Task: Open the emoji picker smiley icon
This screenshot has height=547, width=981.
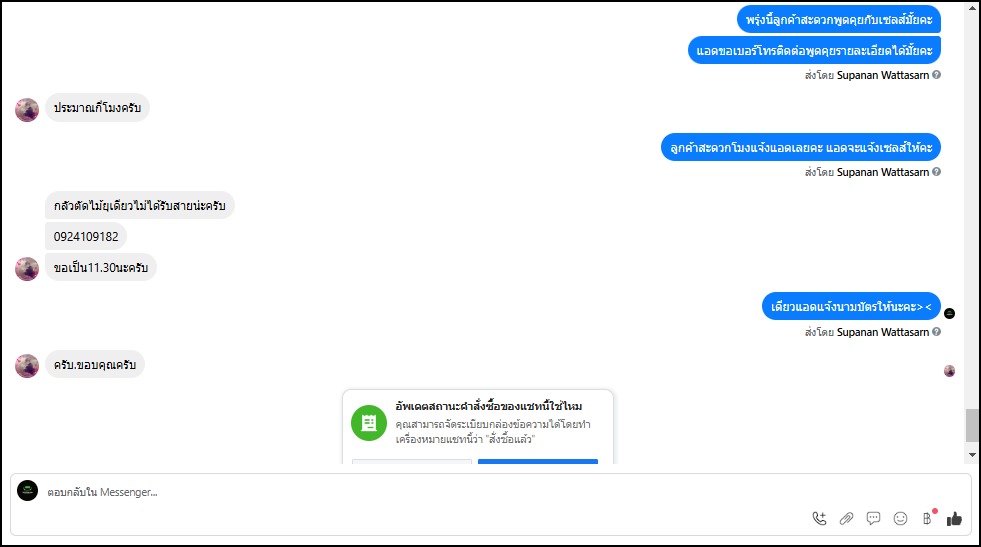Action: 900,518
